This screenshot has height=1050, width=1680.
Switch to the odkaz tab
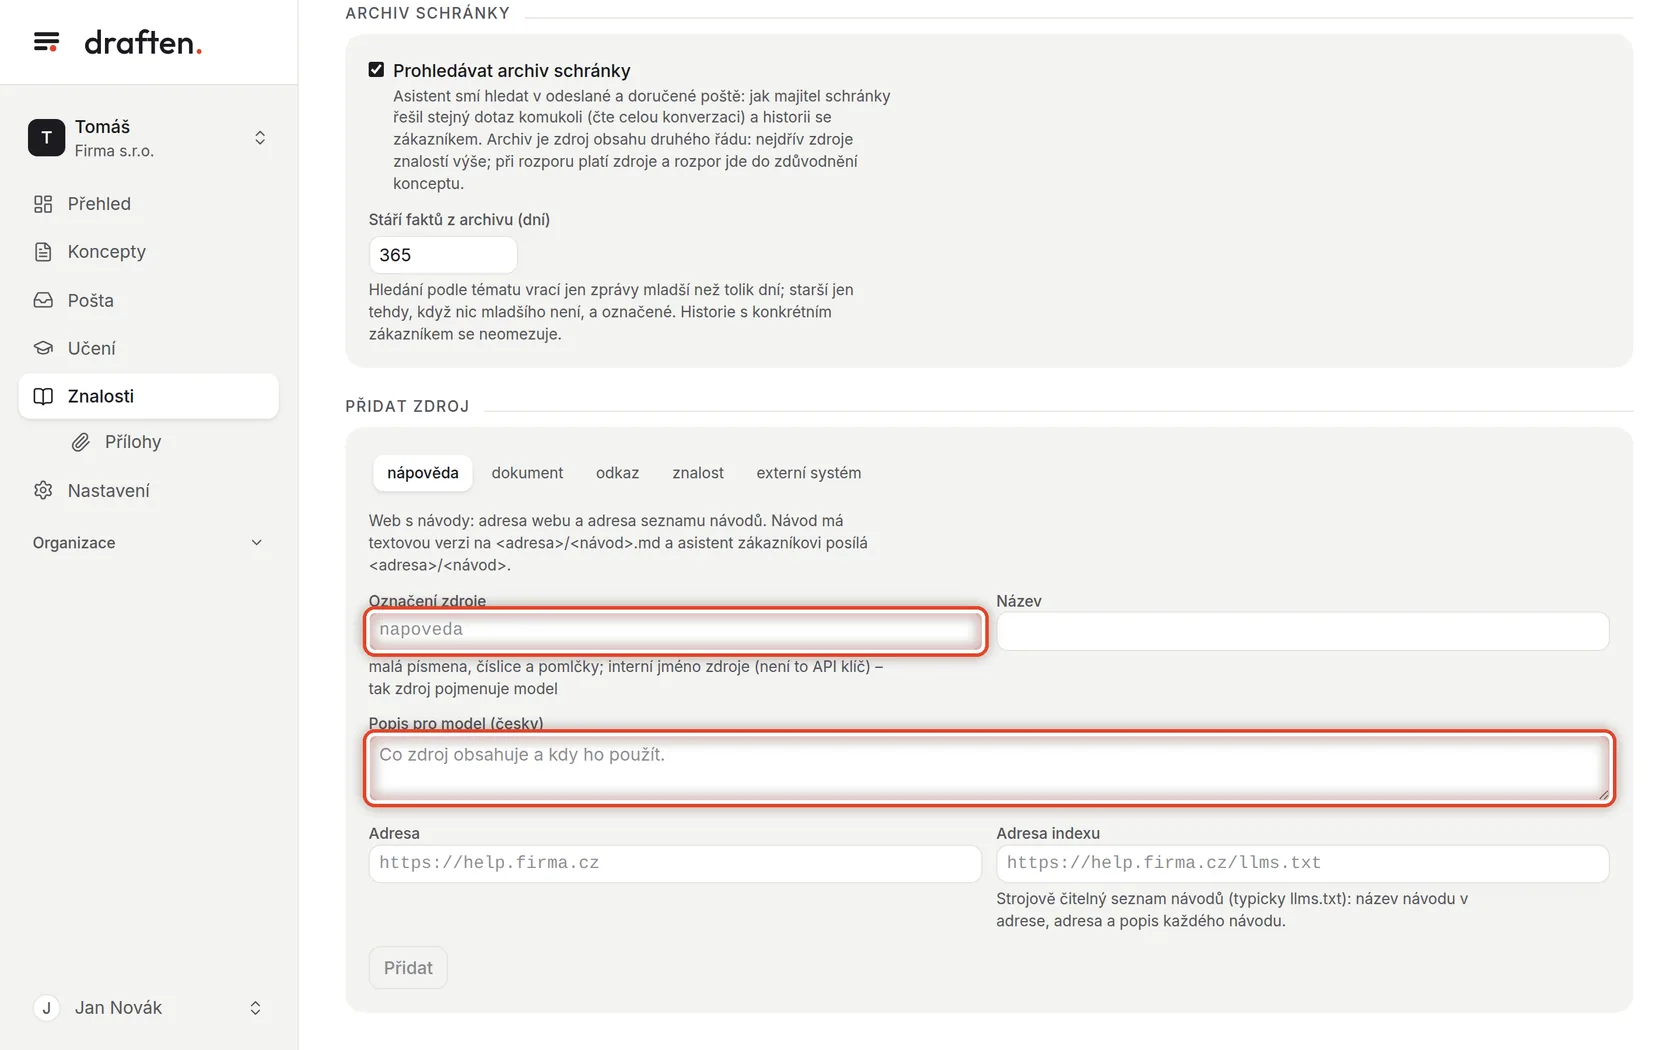[617, 473]
